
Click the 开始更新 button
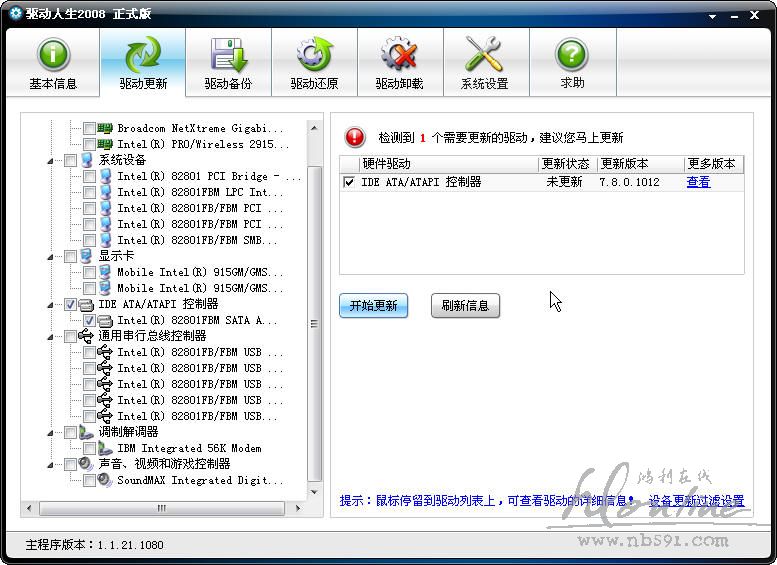pos(374,305)
